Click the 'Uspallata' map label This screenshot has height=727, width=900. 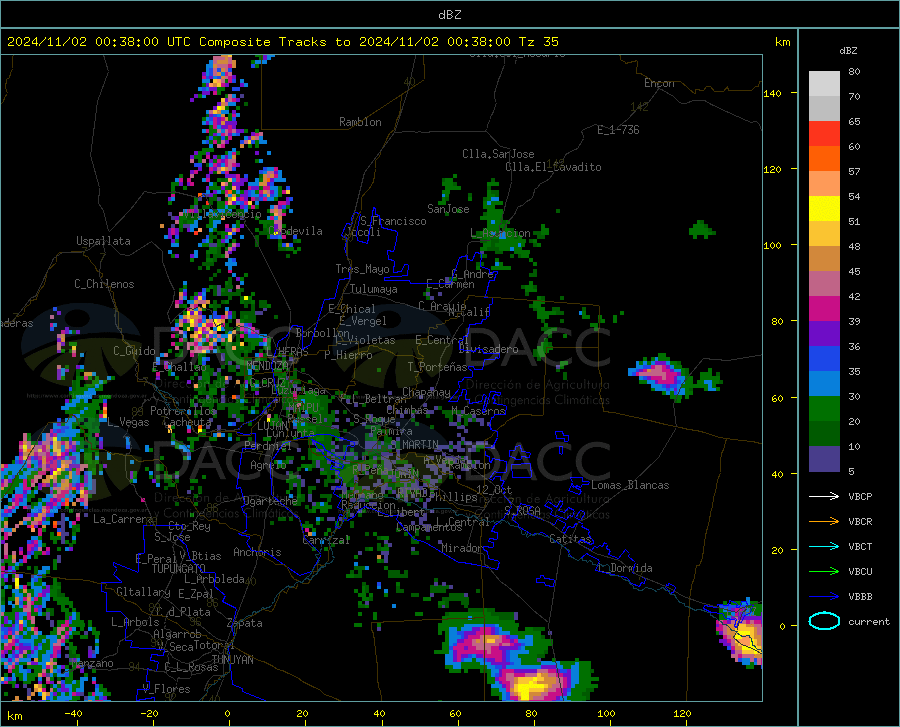click(x=103, y=242)
